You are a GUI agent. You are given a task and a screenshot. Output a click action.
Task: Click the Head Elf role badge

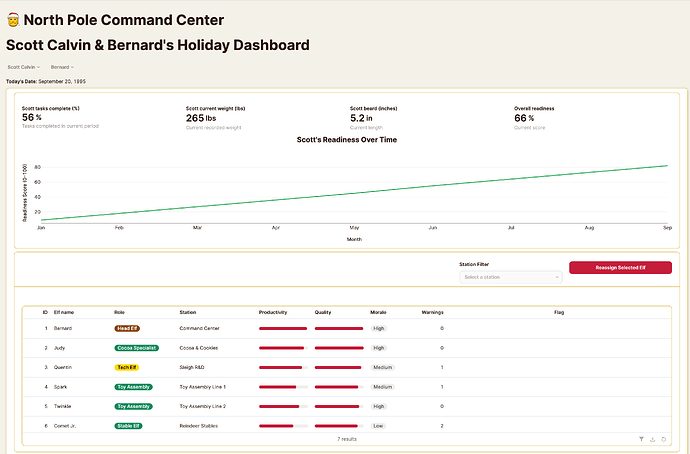point(128,328)
